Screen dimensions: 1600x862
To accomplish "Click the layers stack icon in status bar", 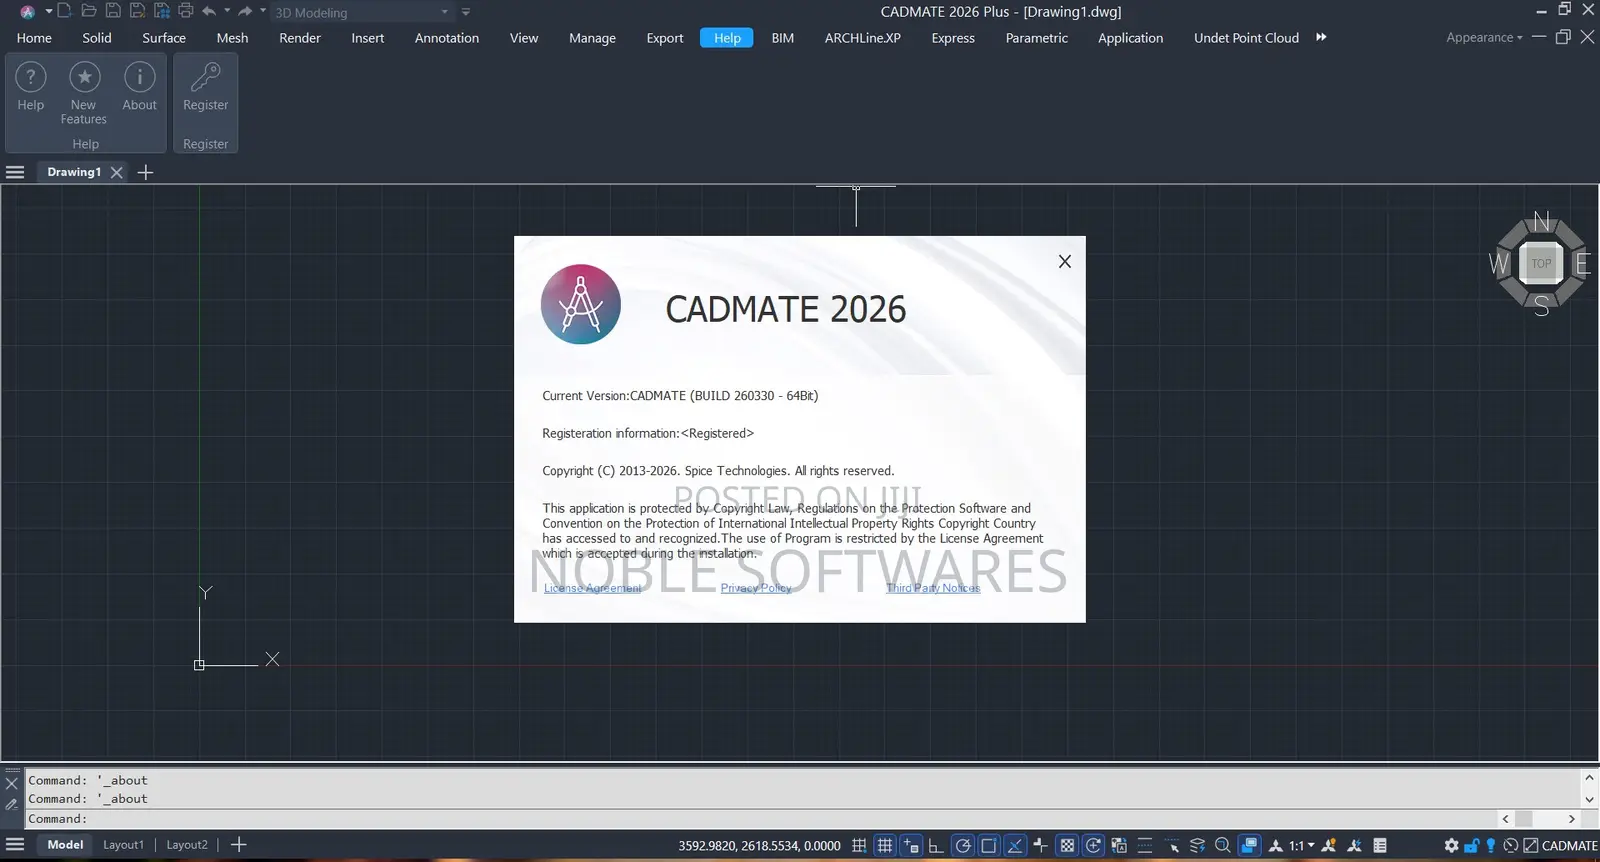I will tap(1197, 845).
